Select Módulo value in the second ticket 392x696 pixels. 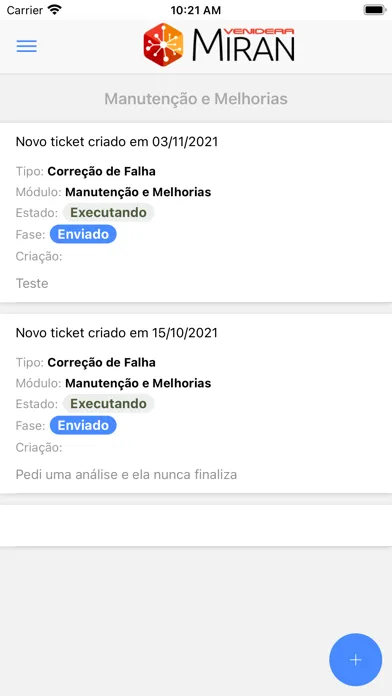[138, 383]
